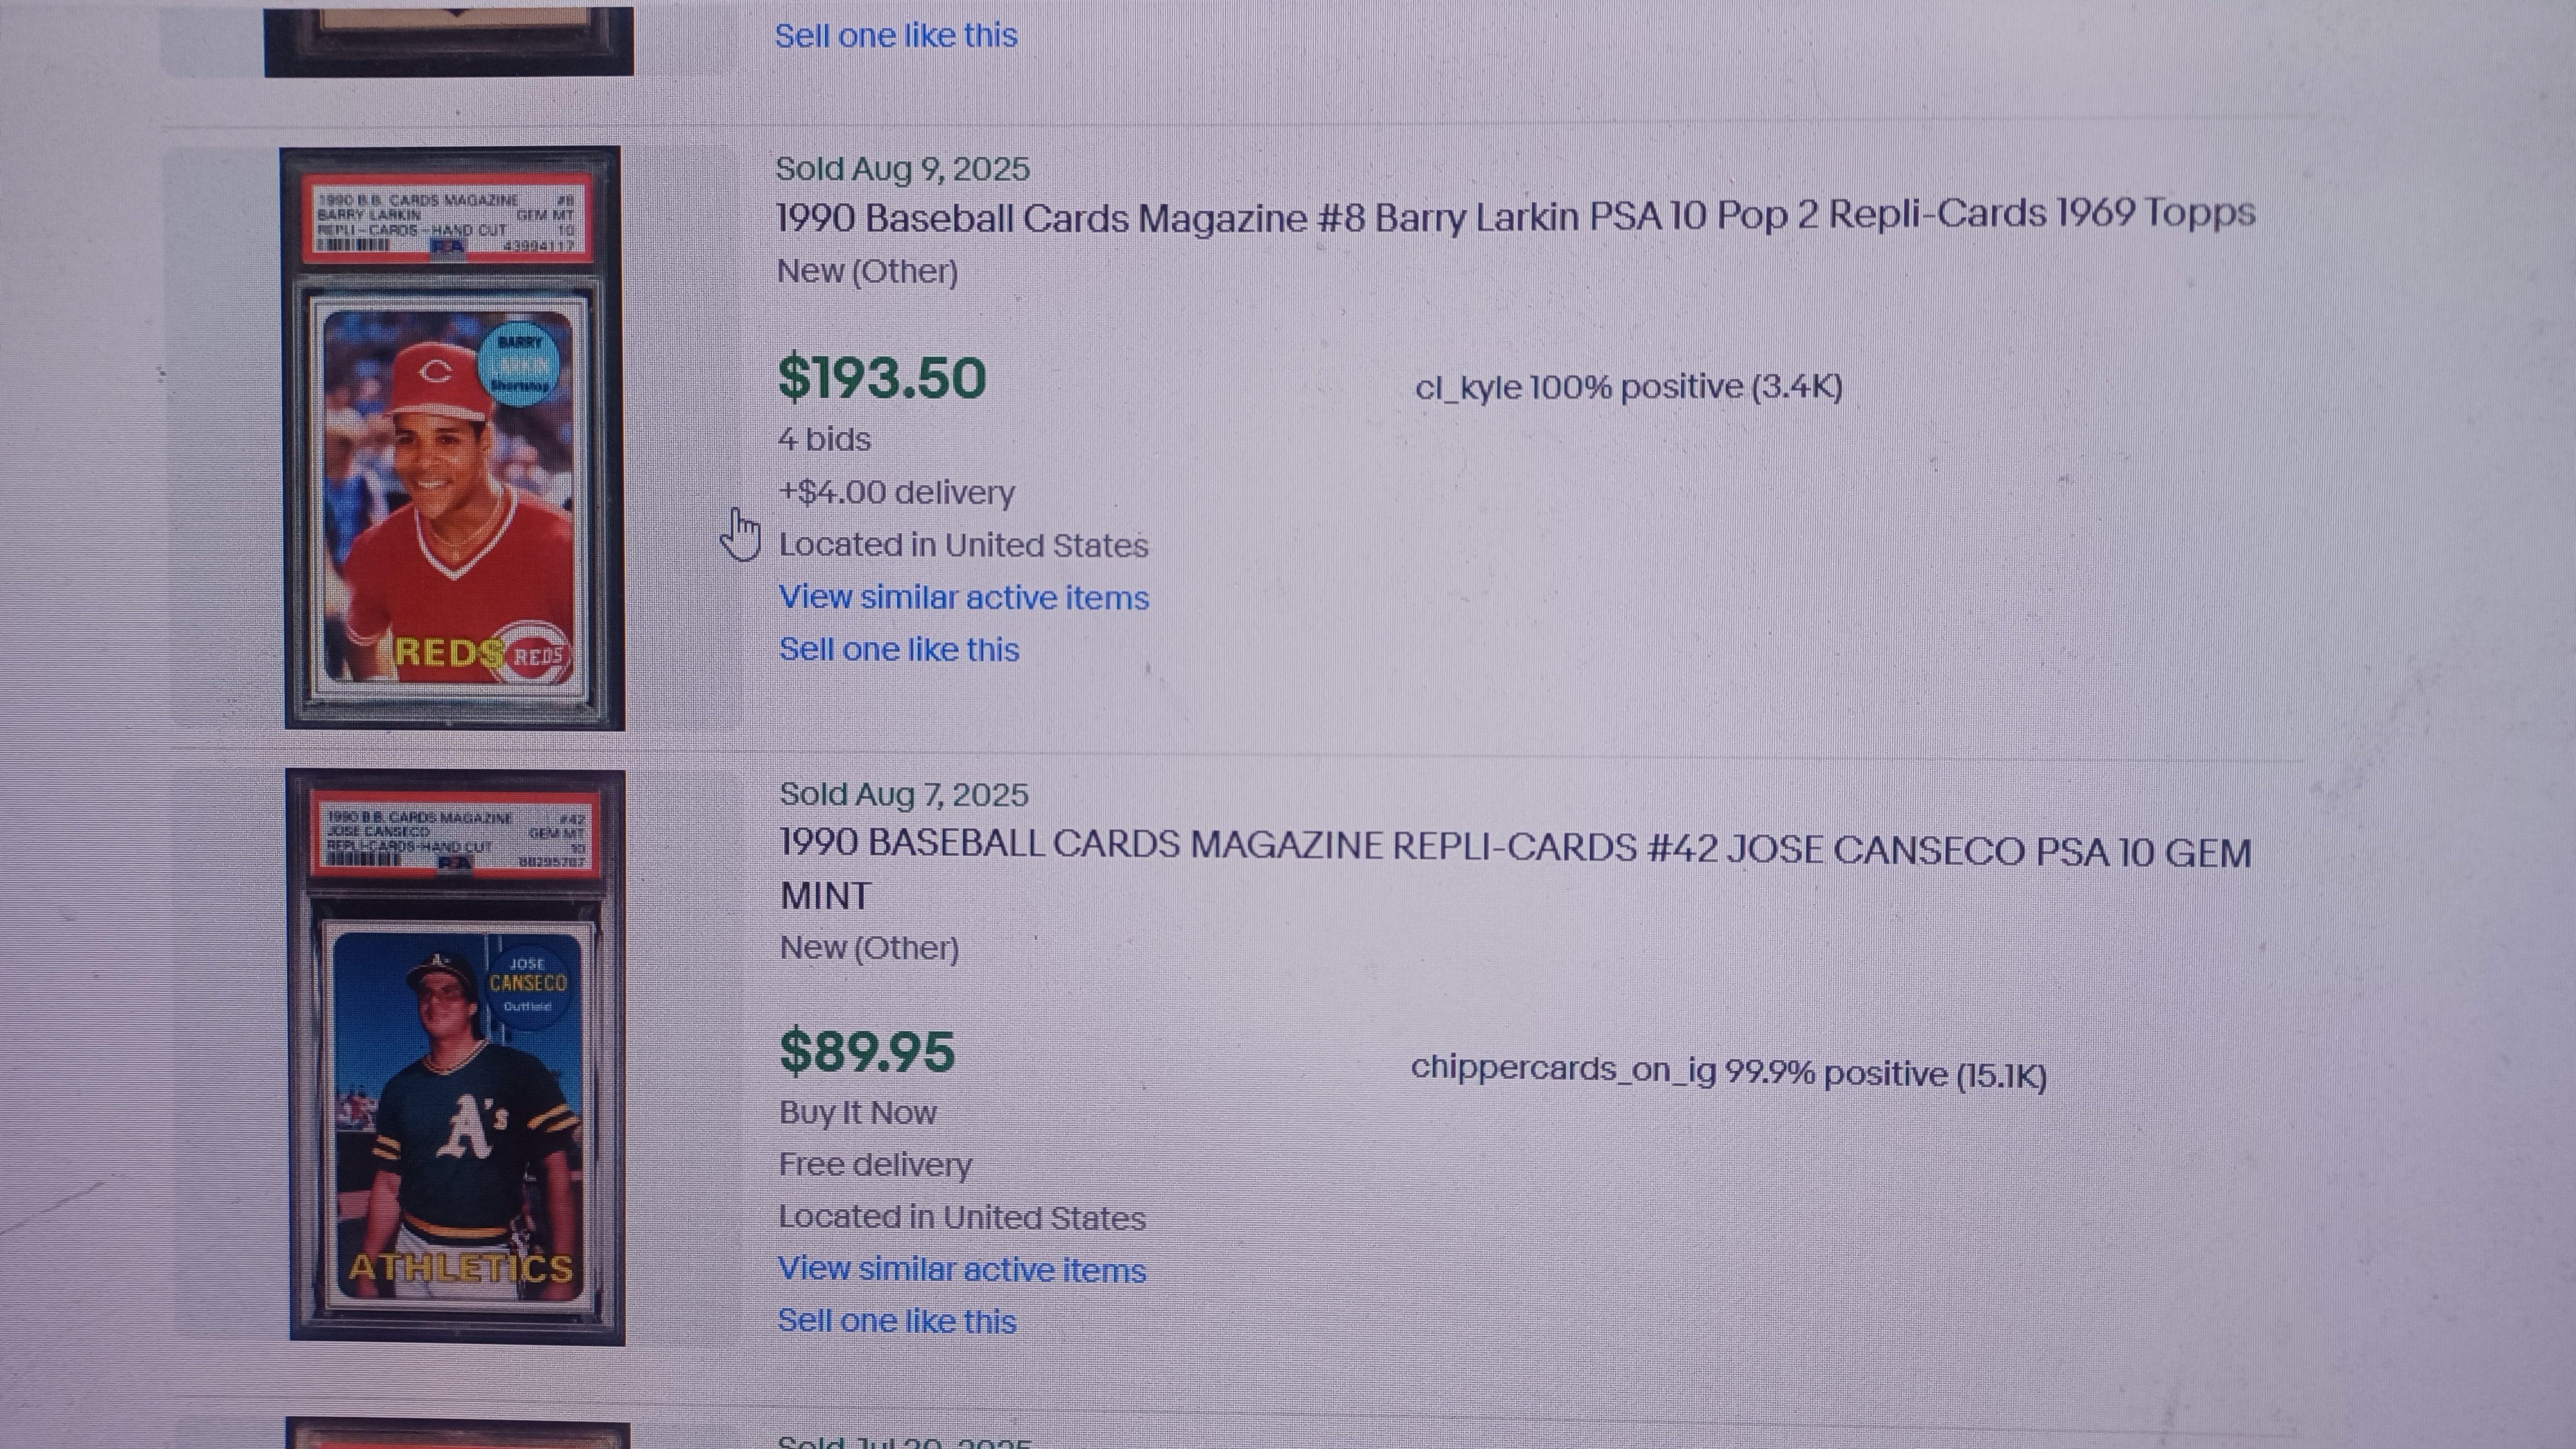Click 'Sell one like this' under Canseco listing
Image resolution: width=2576 pixels, height=1449 pixels.
pos(897,1321)
